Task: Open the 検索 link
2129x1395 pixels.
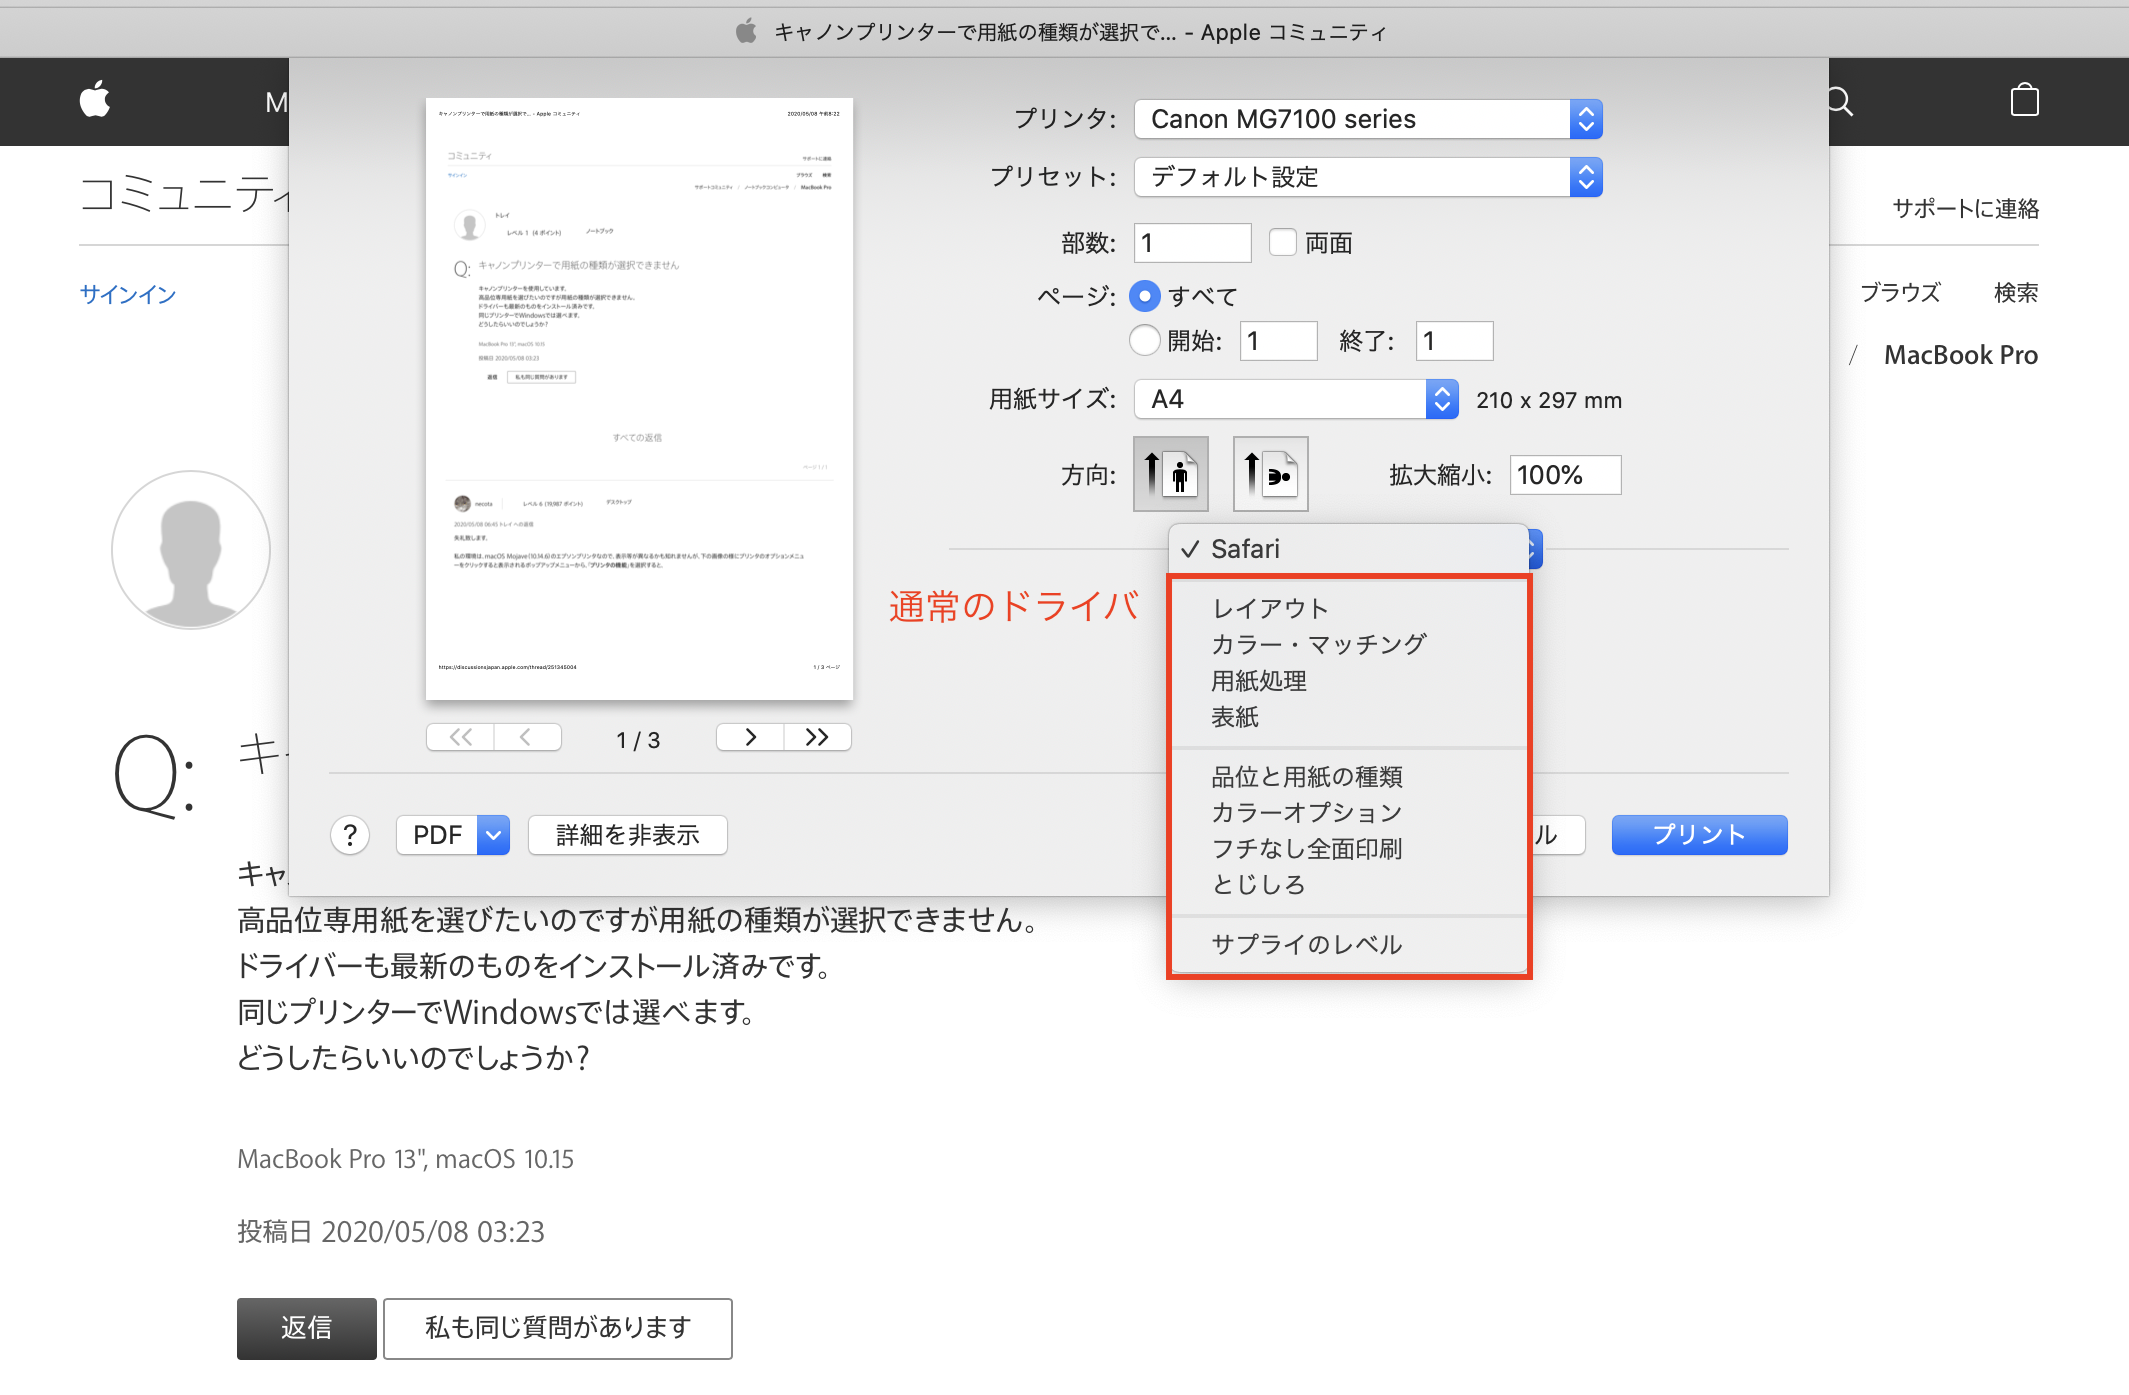Action: pyautogui.click(x=2016, y=293)
